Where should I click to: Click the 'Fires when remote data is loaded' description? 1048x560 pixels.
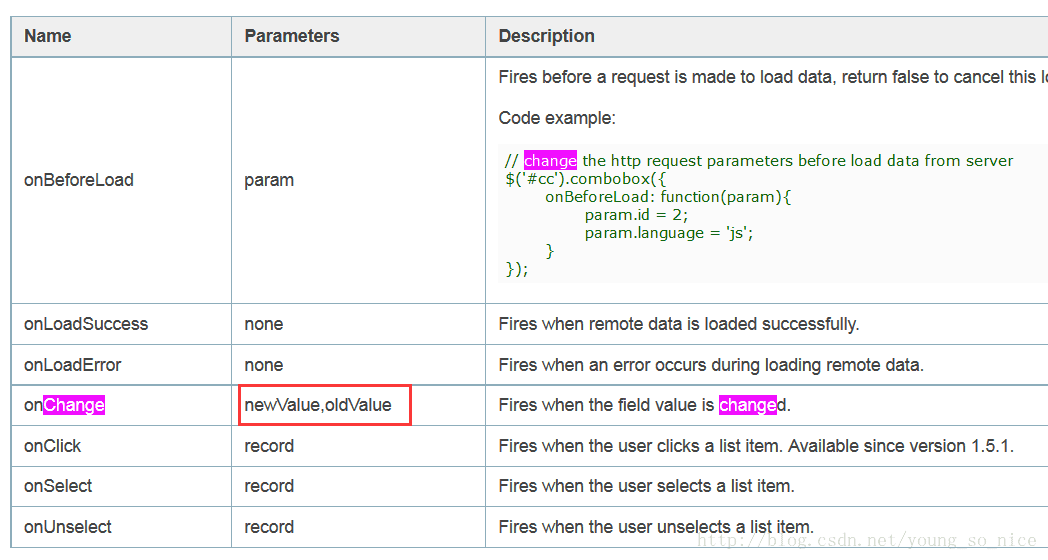click(x=678, y=324)
